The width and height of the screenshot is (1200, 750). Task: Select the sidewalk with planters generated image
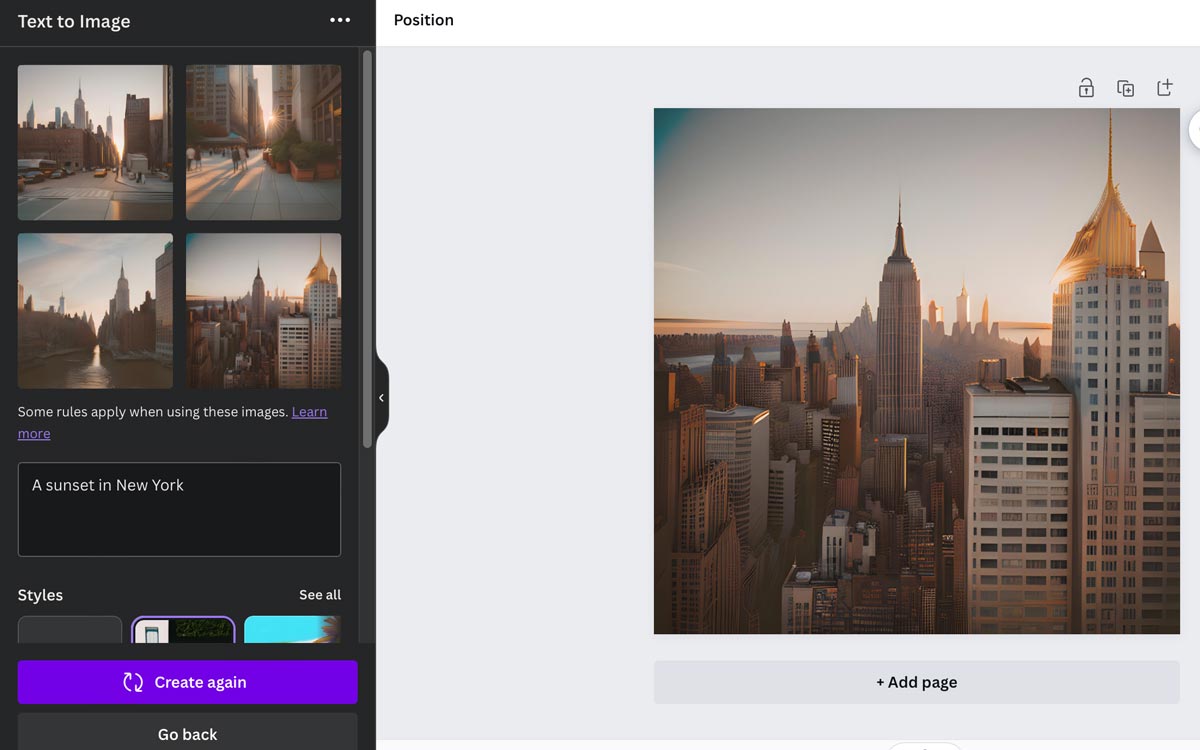[x=263, y=142]
